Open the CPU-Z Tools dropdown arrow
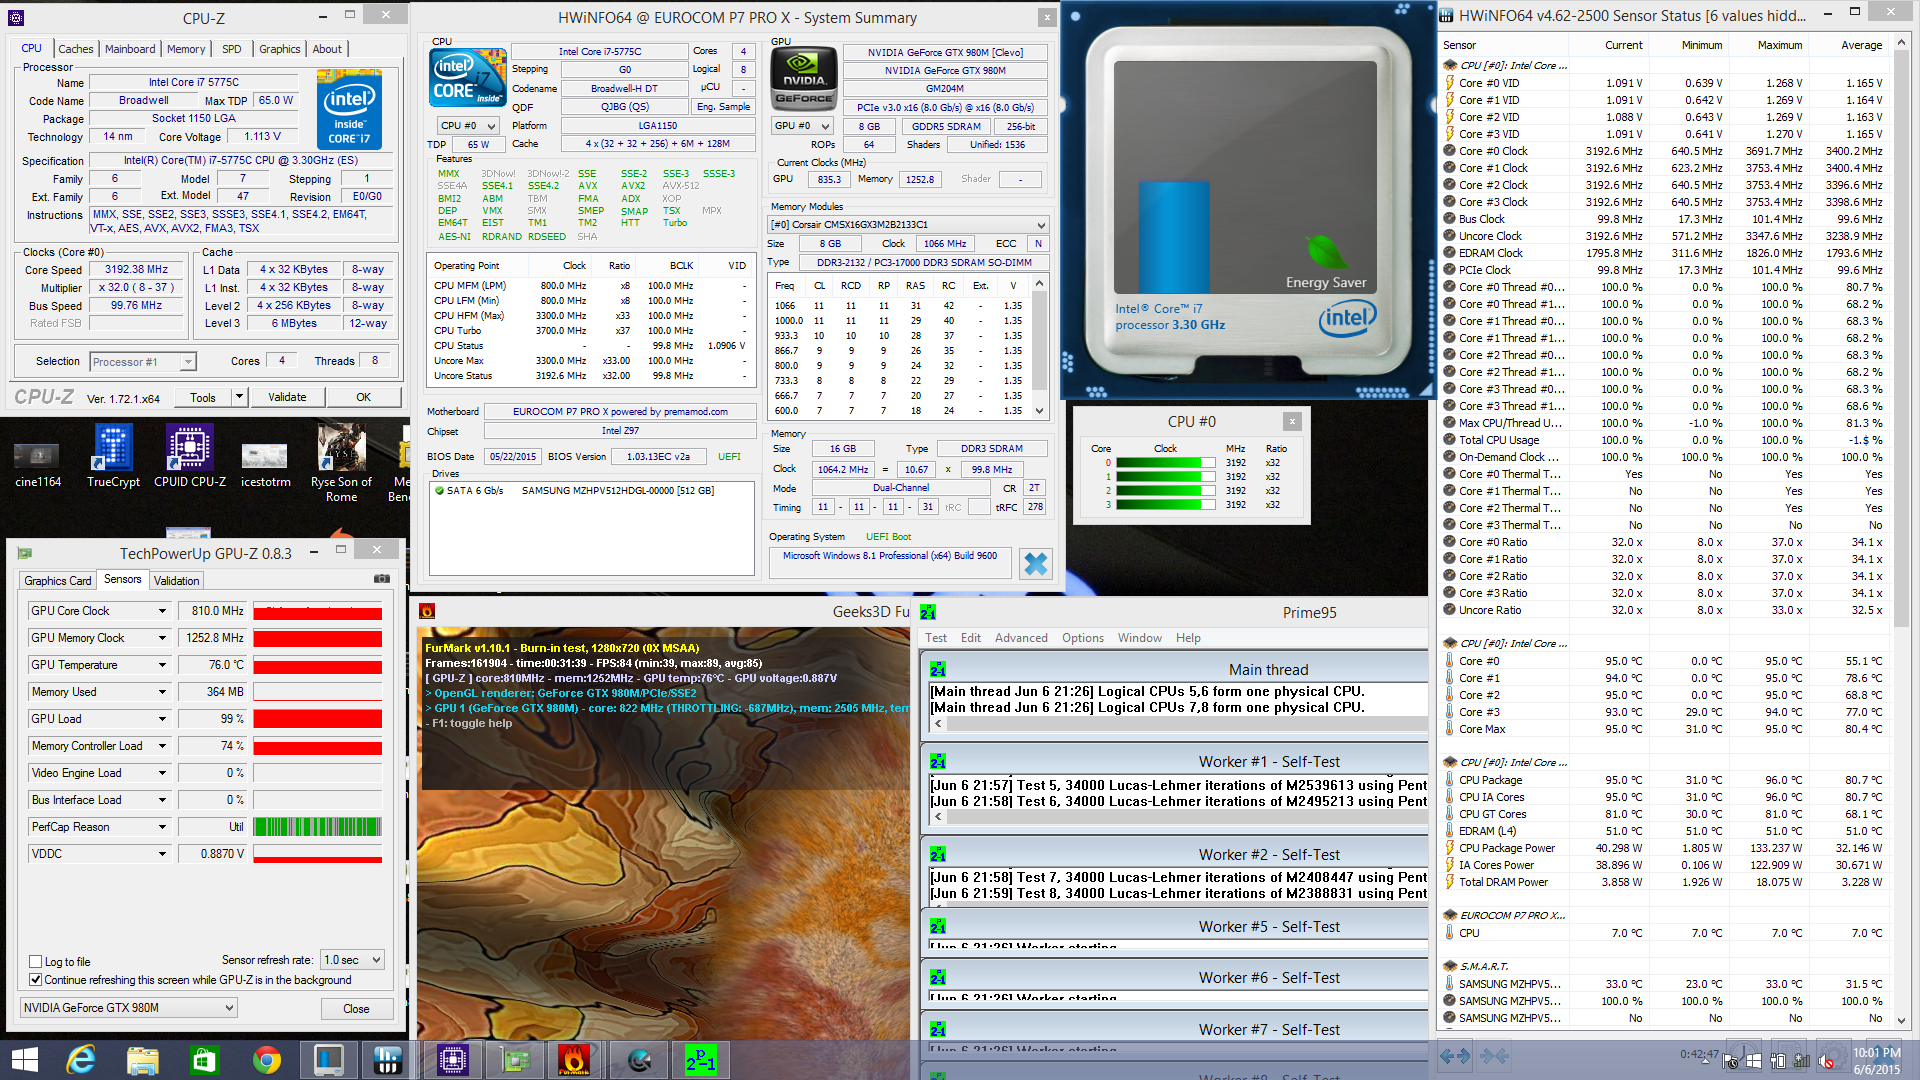The image size is (1920, 1080). pos(239,397)
